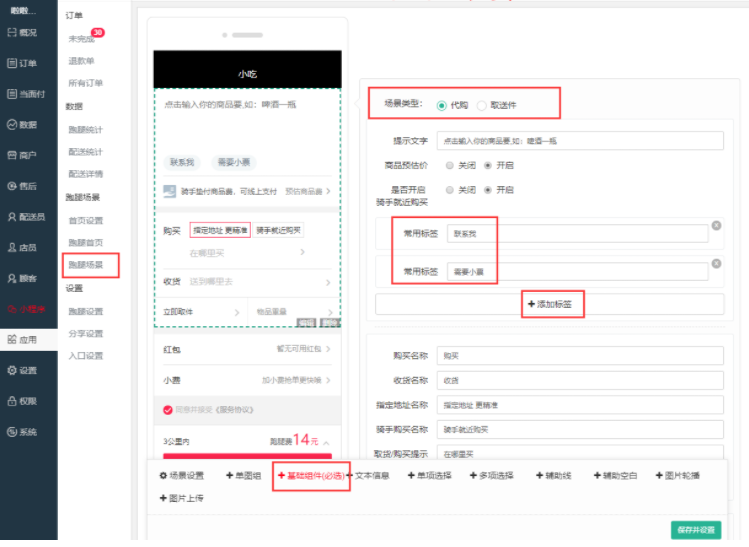Viewport: 749px width, 547px height.
Task: Add 文本信息 component
Action: click(x=368, y=475)
